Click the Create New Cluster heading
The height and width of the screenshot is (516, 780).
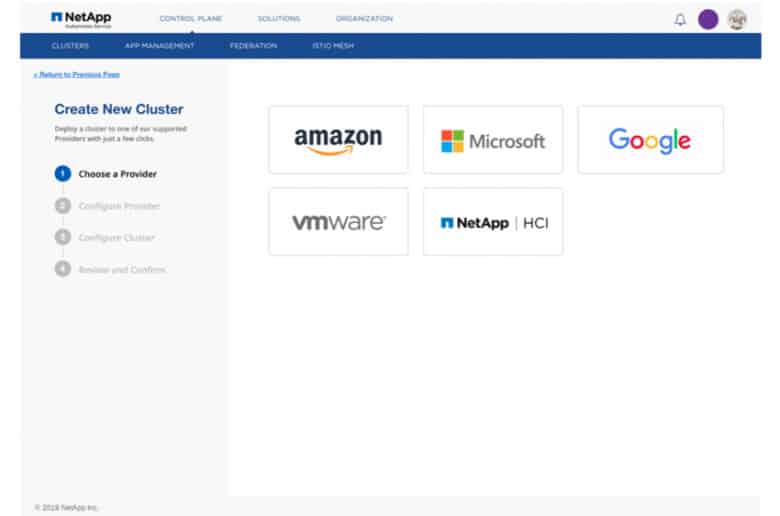(x=119, y=109)
